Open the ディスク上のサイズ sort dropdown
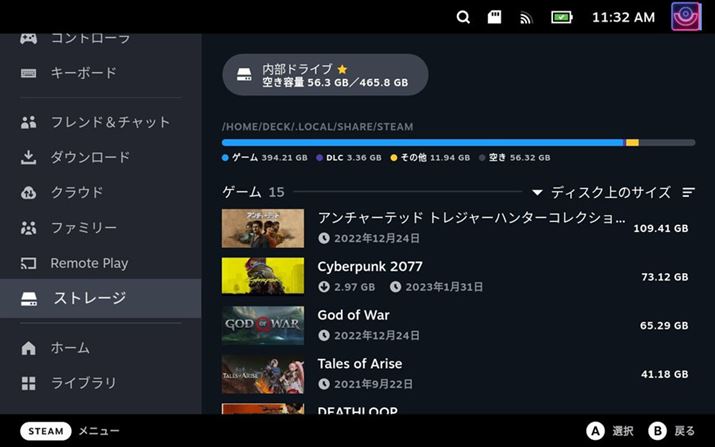This screenshot has height=447, width=715. click(x=602, y=192)
